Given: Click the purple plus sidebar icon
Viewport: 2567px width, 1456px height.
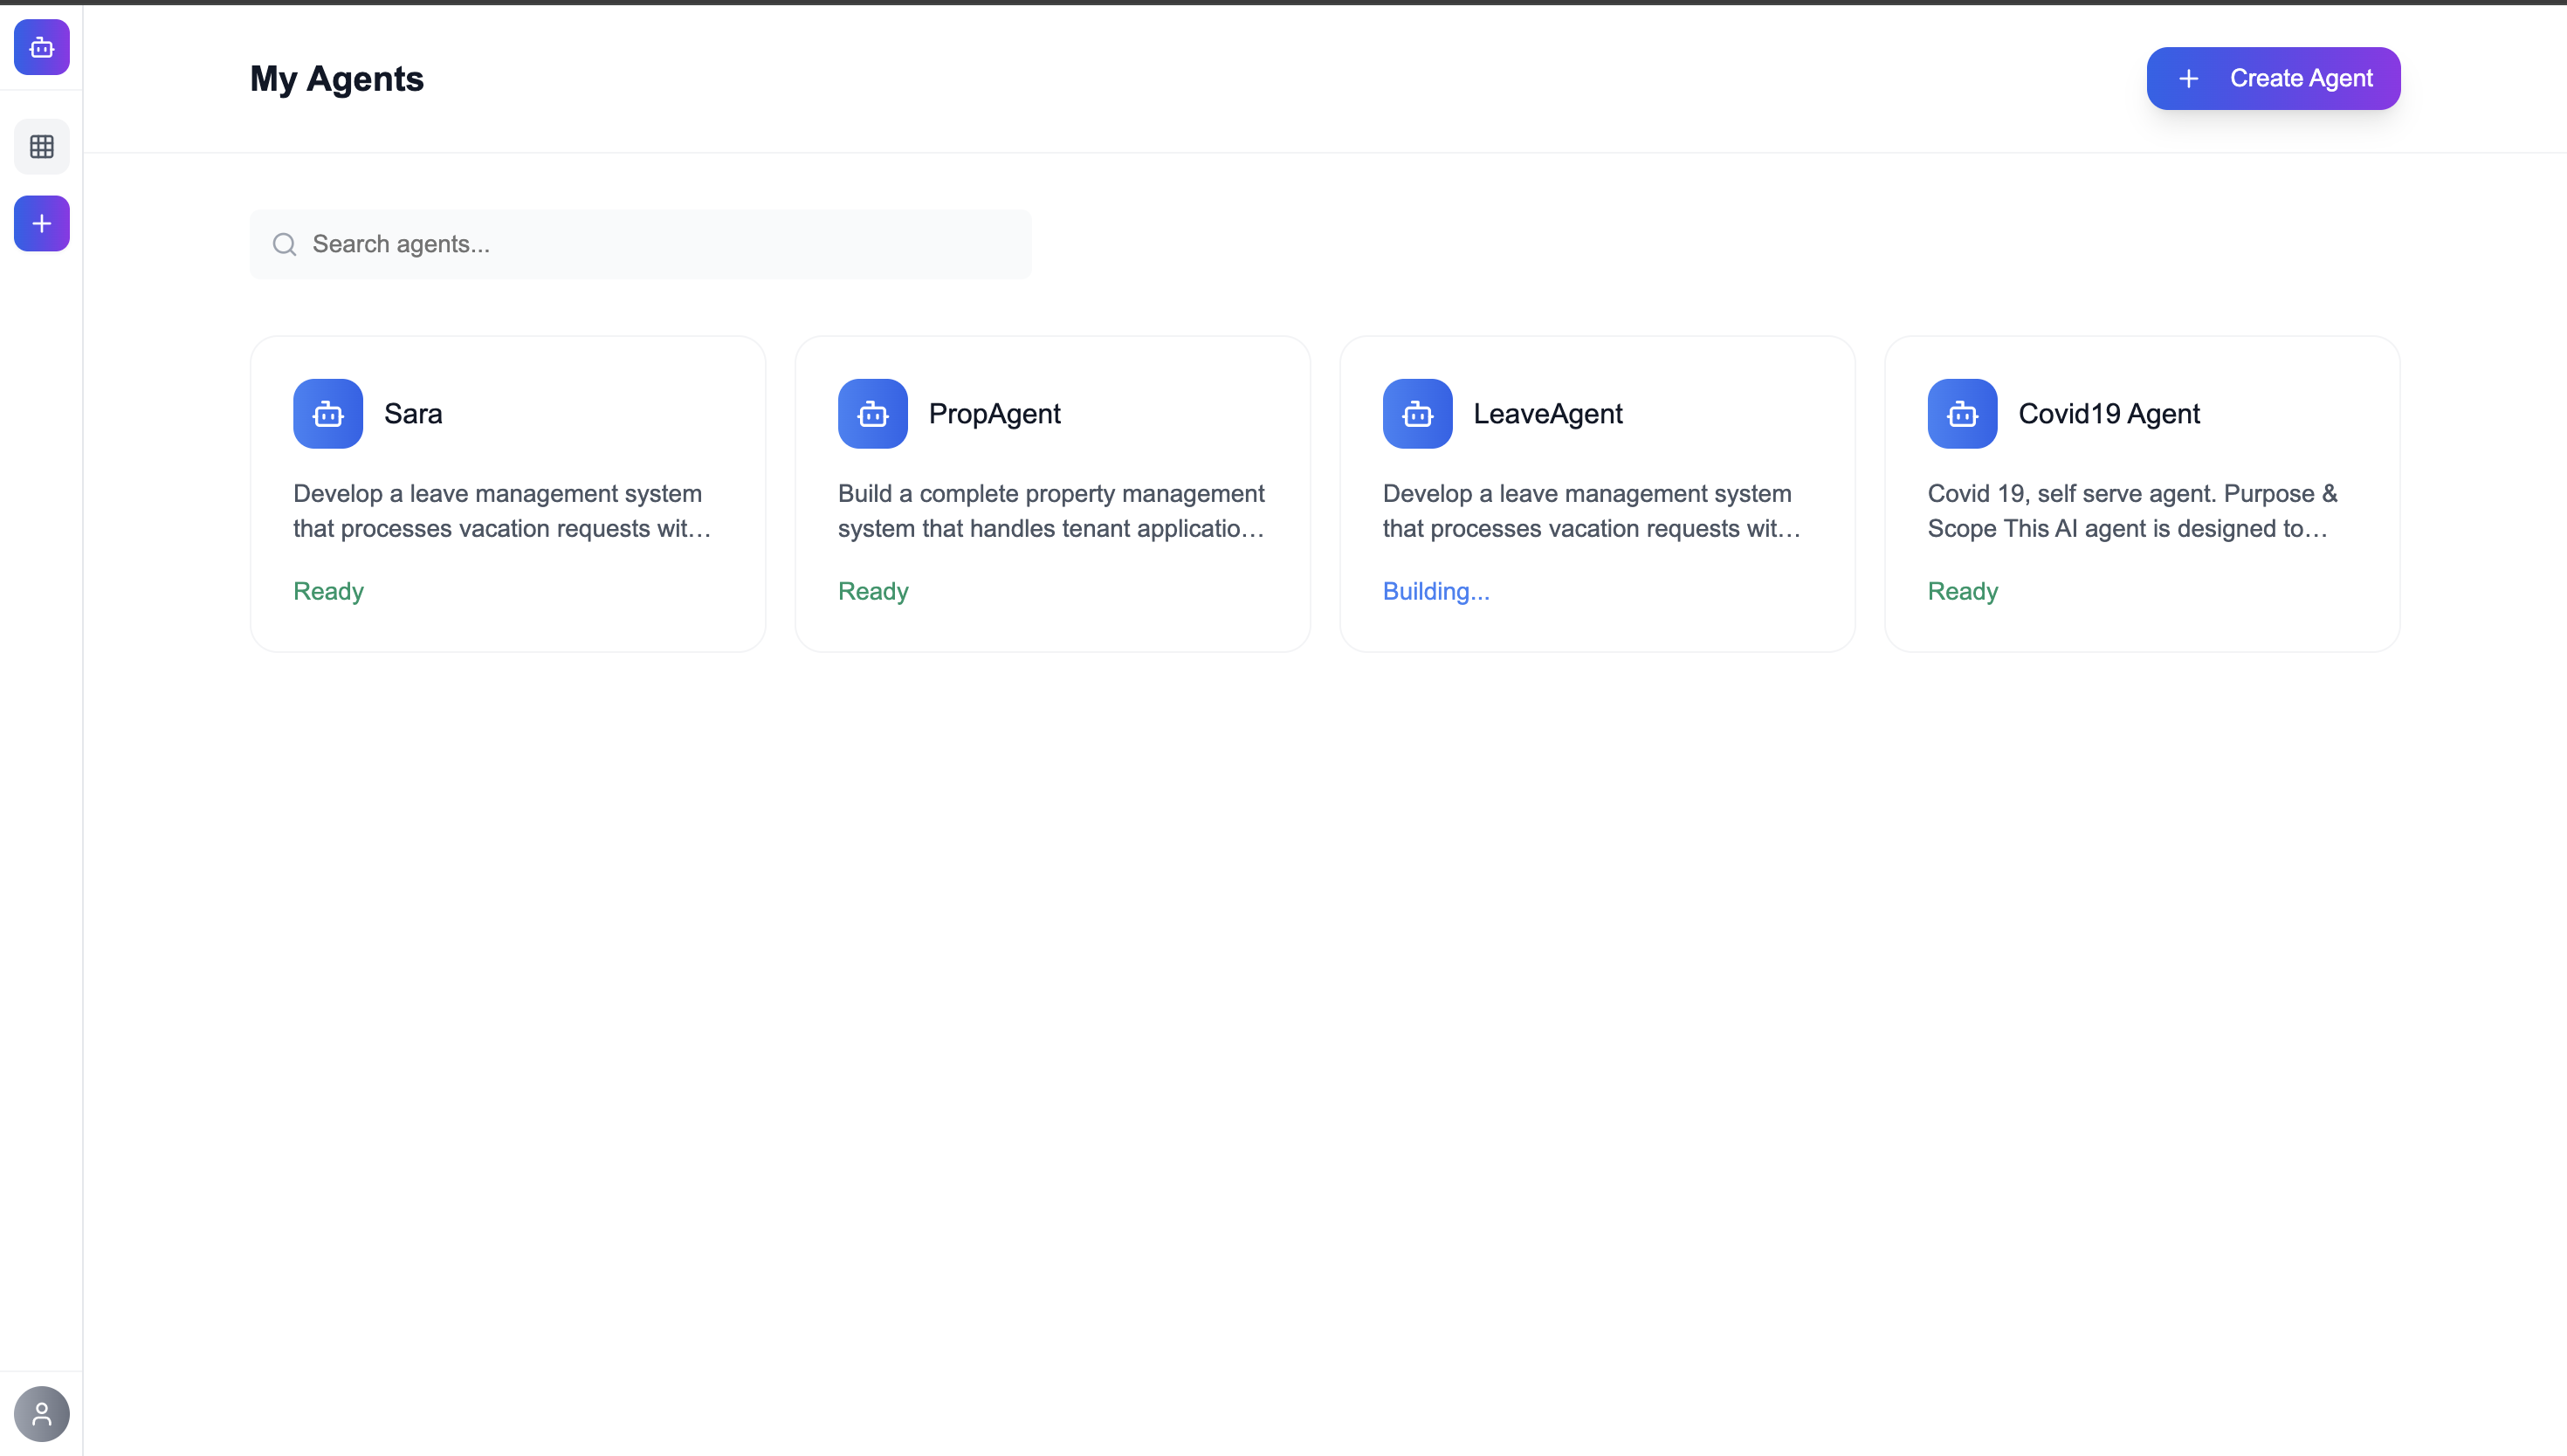Looking at the screenshot, I should pos(41,223).
